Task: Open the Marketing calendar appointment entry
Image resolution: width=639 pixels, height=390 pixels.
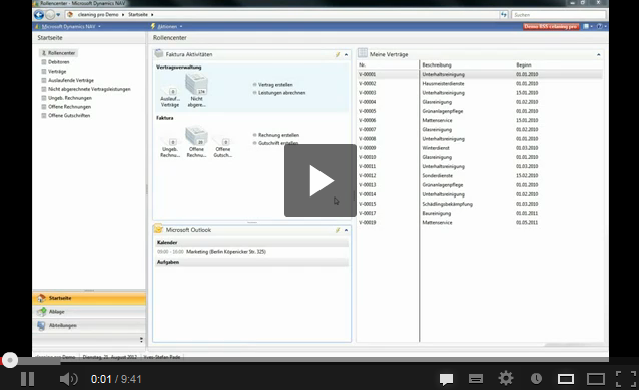Action: tap(226, 252)
